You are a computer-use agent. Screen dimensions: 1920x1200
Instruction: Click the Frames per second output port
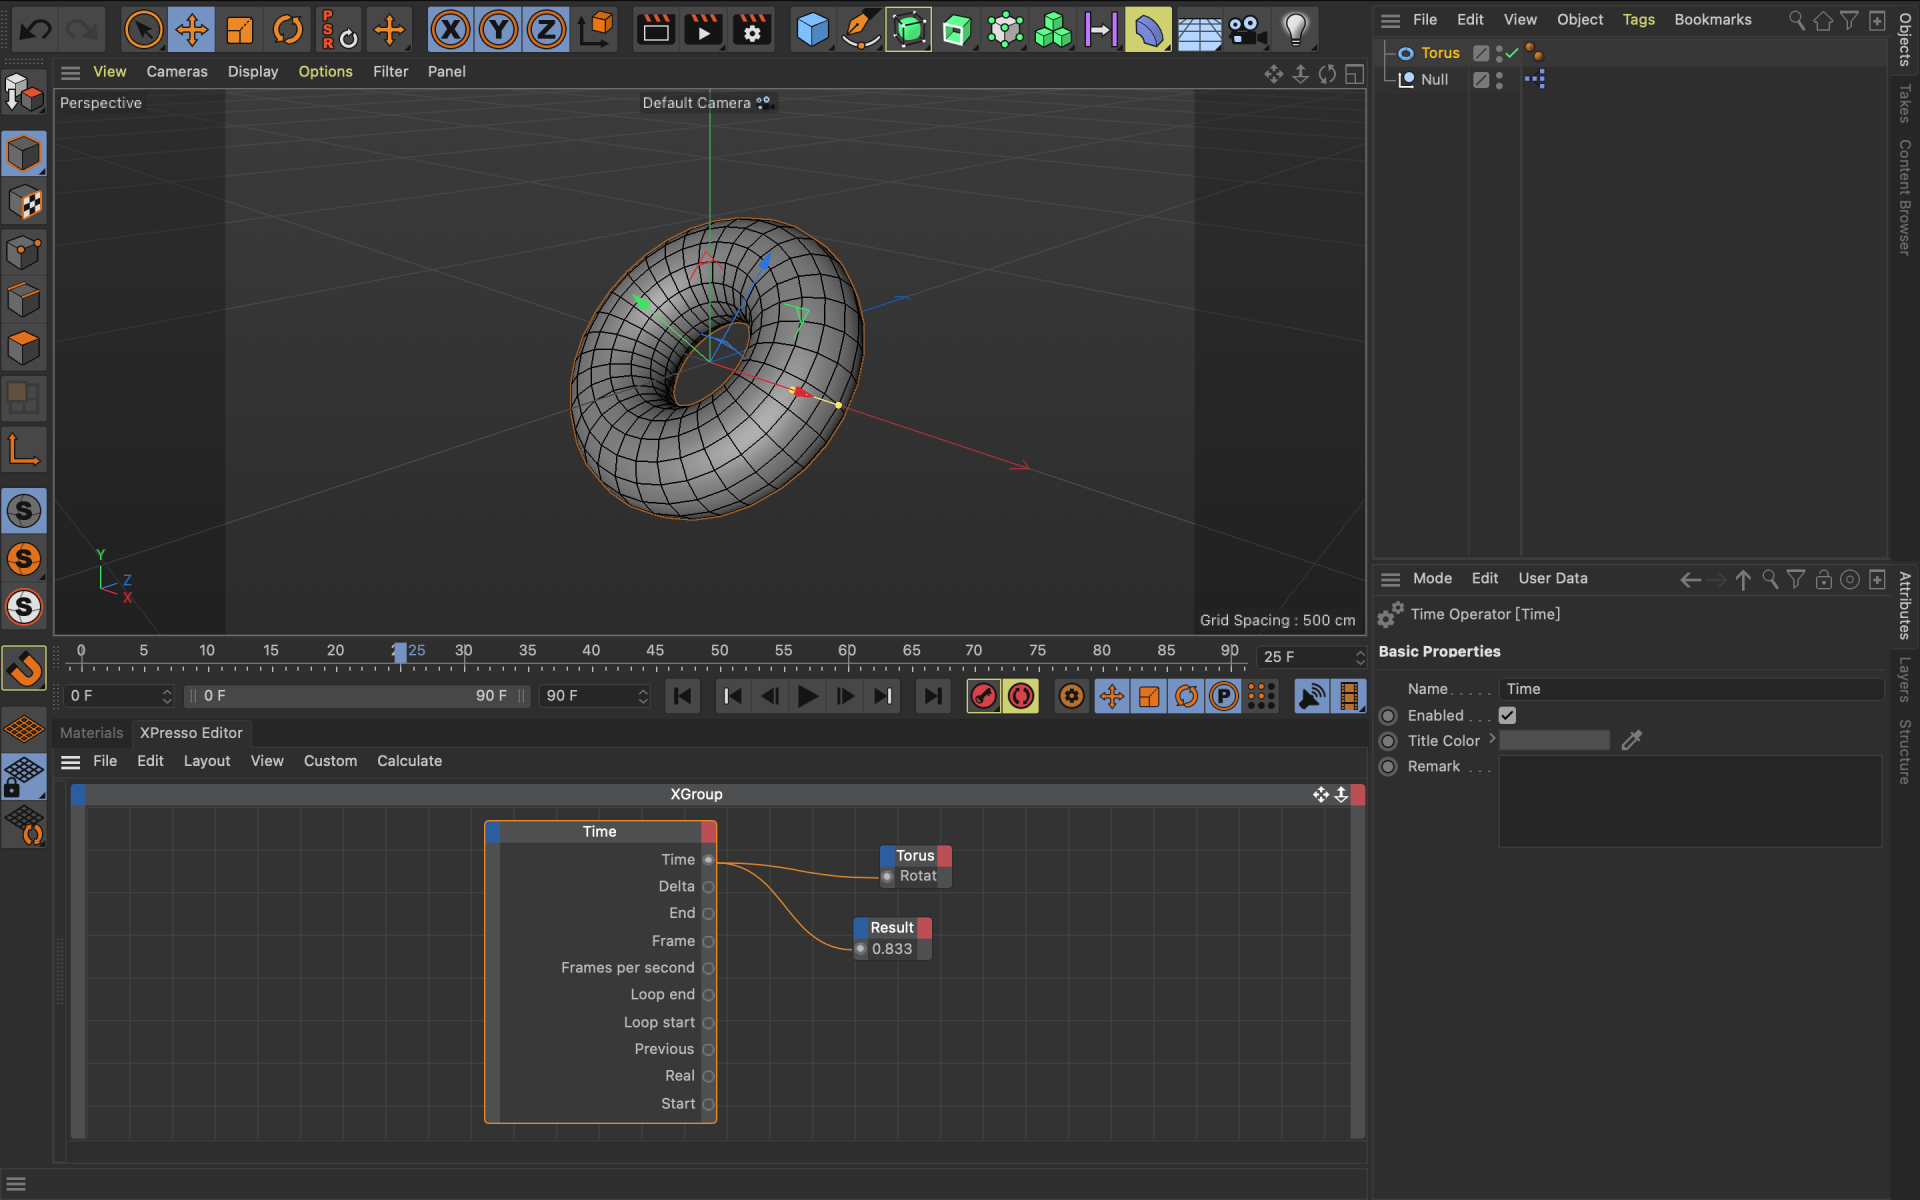tap(708, 968)
